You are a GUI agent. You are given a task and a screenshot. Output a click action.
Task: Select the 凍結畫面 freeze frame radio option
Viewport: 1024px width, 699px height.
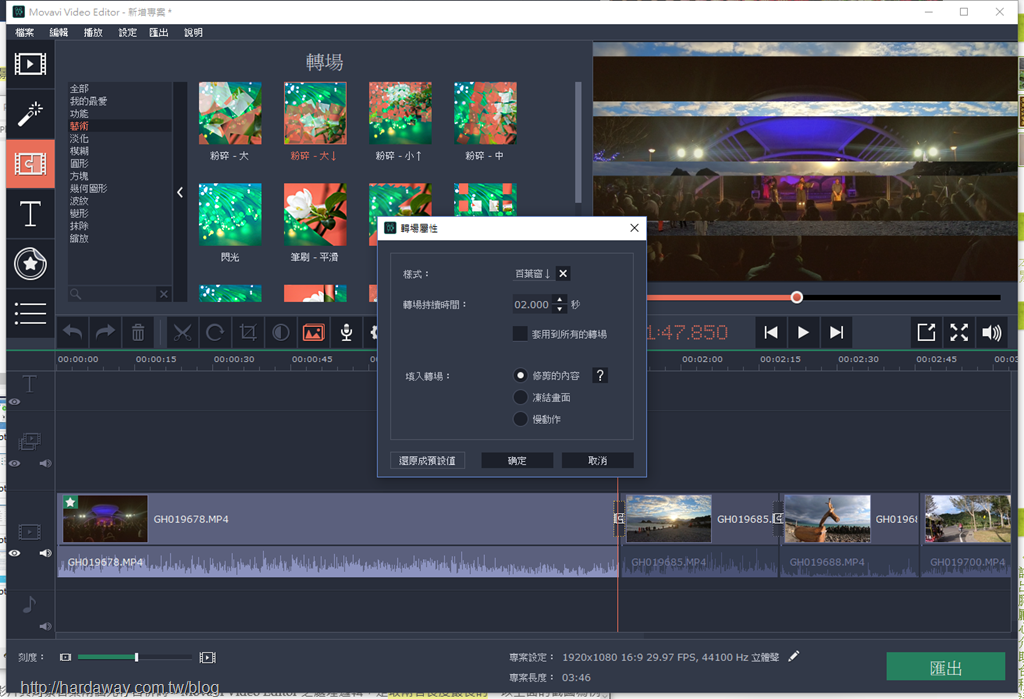(x=520, y=397)
